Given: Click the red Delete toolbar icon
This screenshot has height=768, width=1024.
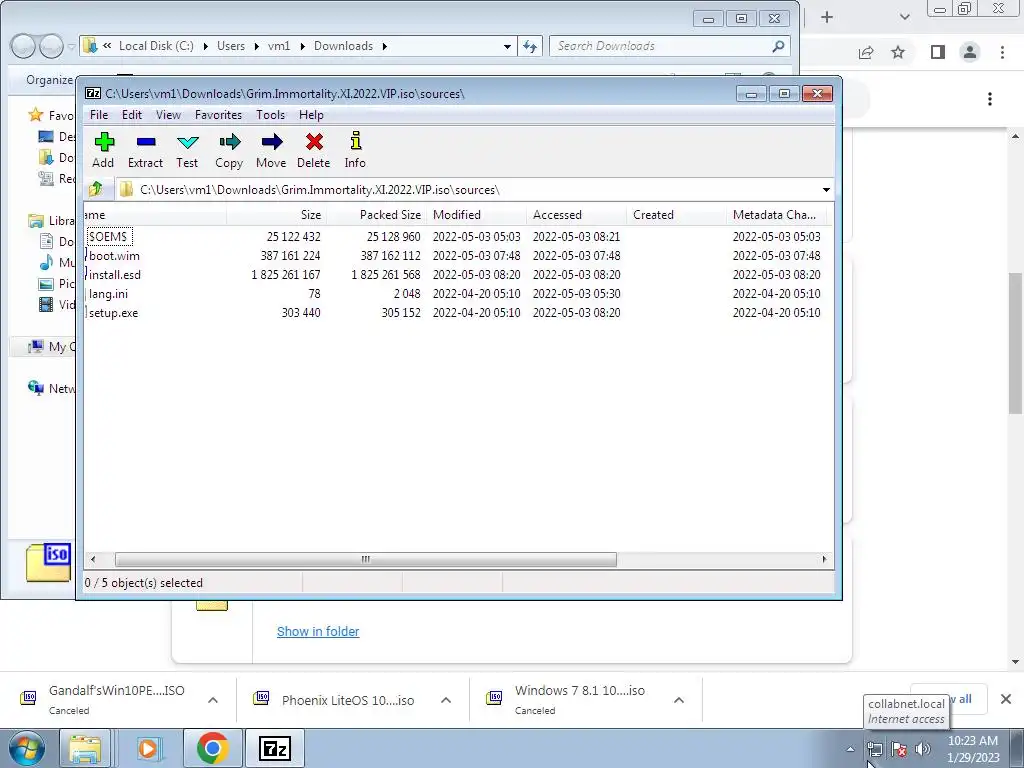Looking at the screenshot, I should (x=313, y=150).
